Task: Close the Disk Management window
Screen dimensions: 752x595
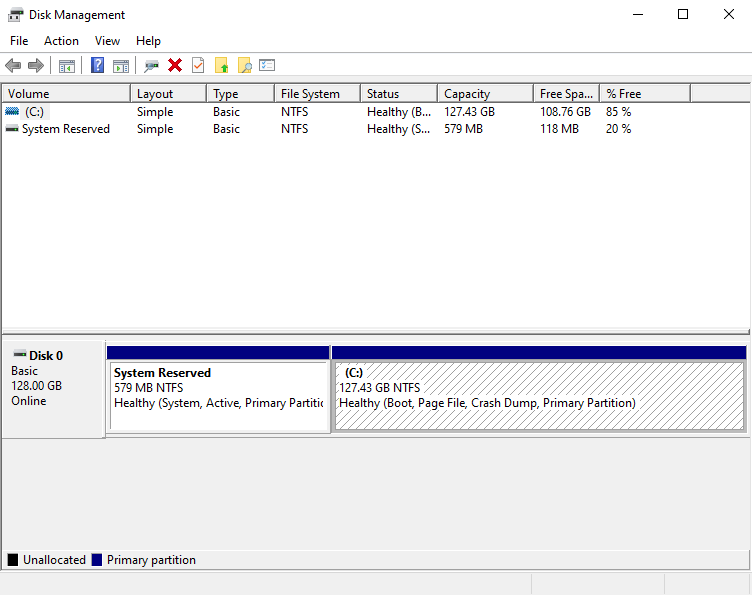Action: coord(728,14)
